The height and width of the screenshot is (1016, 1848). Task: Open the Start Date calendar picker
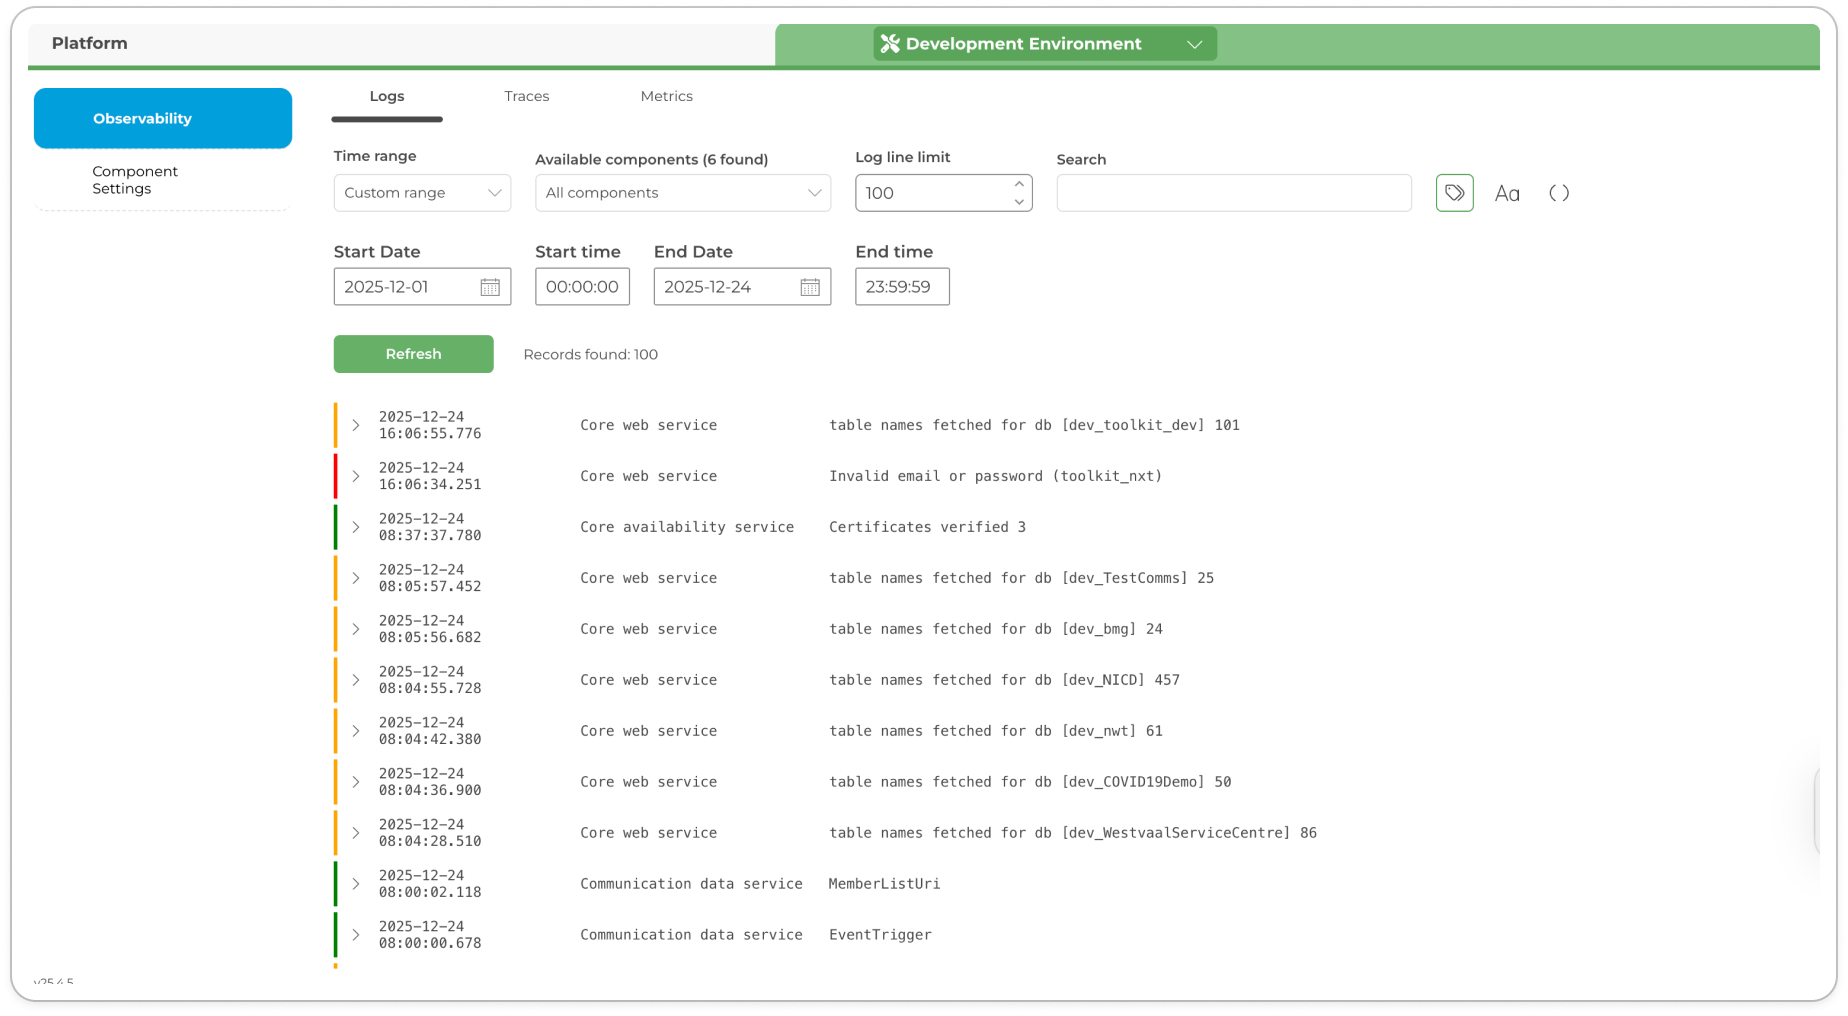pyautogui.click(x=490, y=287)
